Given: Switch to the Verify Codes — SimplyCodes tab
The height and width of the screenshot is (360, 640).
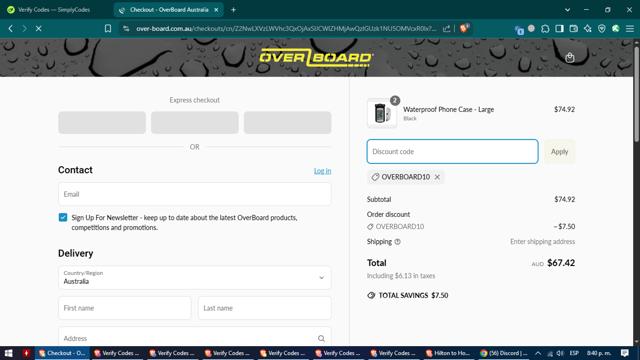Looking at the screenshot, I should click(x=53, y=10).
